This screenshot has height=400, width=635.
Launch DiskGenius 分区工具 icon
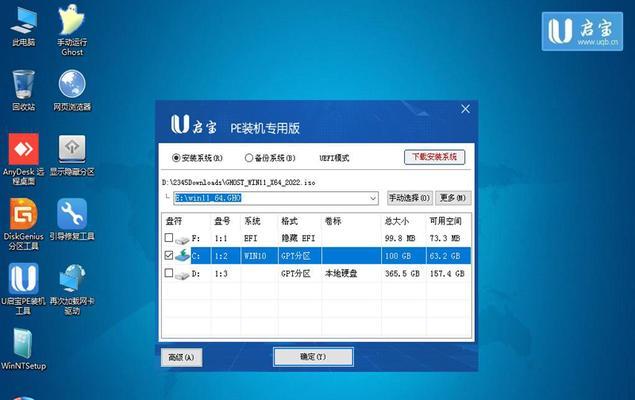(x=23, y=224)
